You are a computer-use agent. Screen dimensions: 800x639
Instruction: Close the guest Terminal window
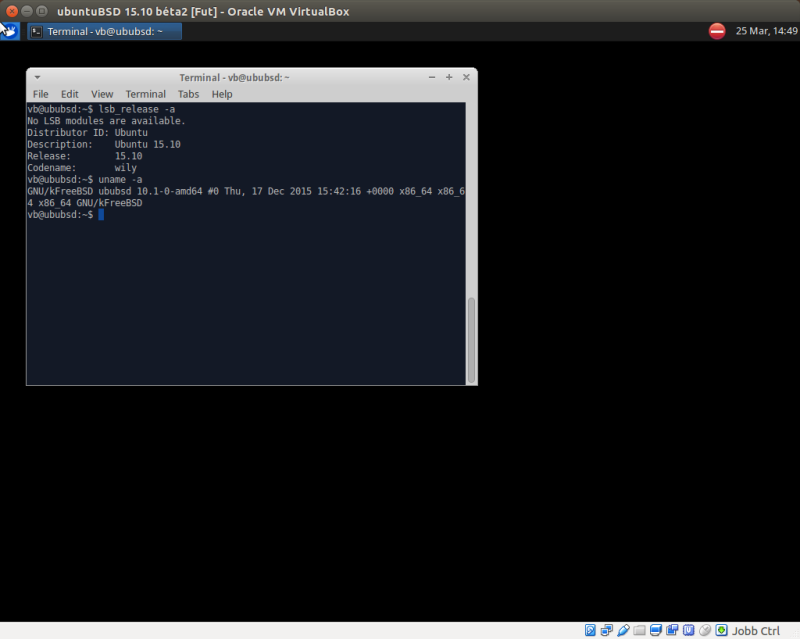point(466,77)
